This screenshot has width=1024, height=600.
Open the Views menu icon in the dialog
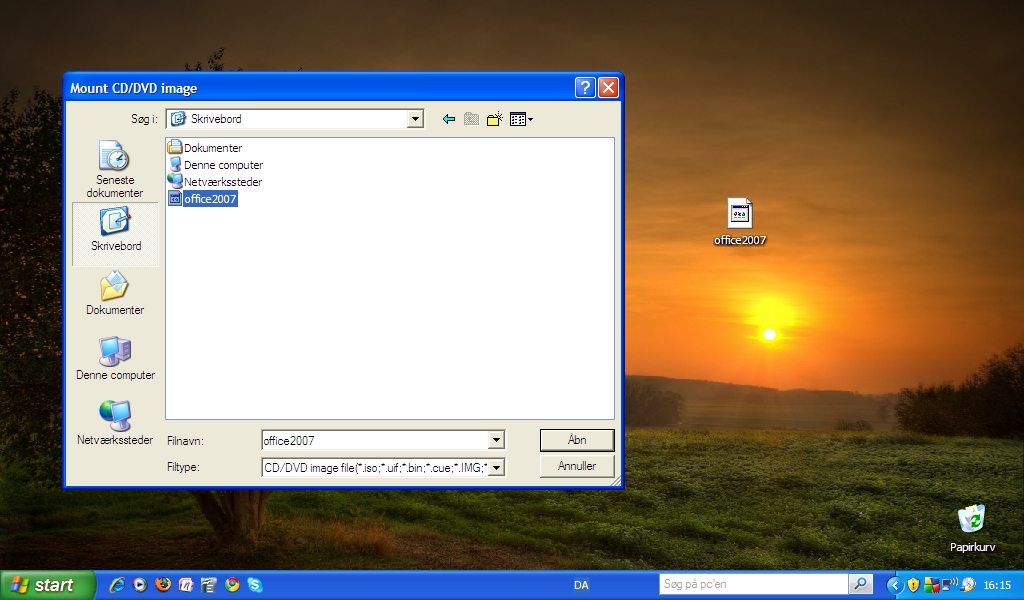[520, 119]
